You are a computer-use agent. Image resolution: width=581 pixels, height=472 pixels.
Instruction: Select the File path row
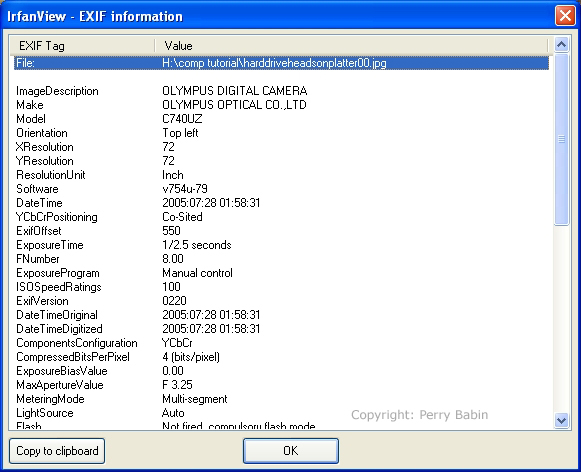coord(282,63)
